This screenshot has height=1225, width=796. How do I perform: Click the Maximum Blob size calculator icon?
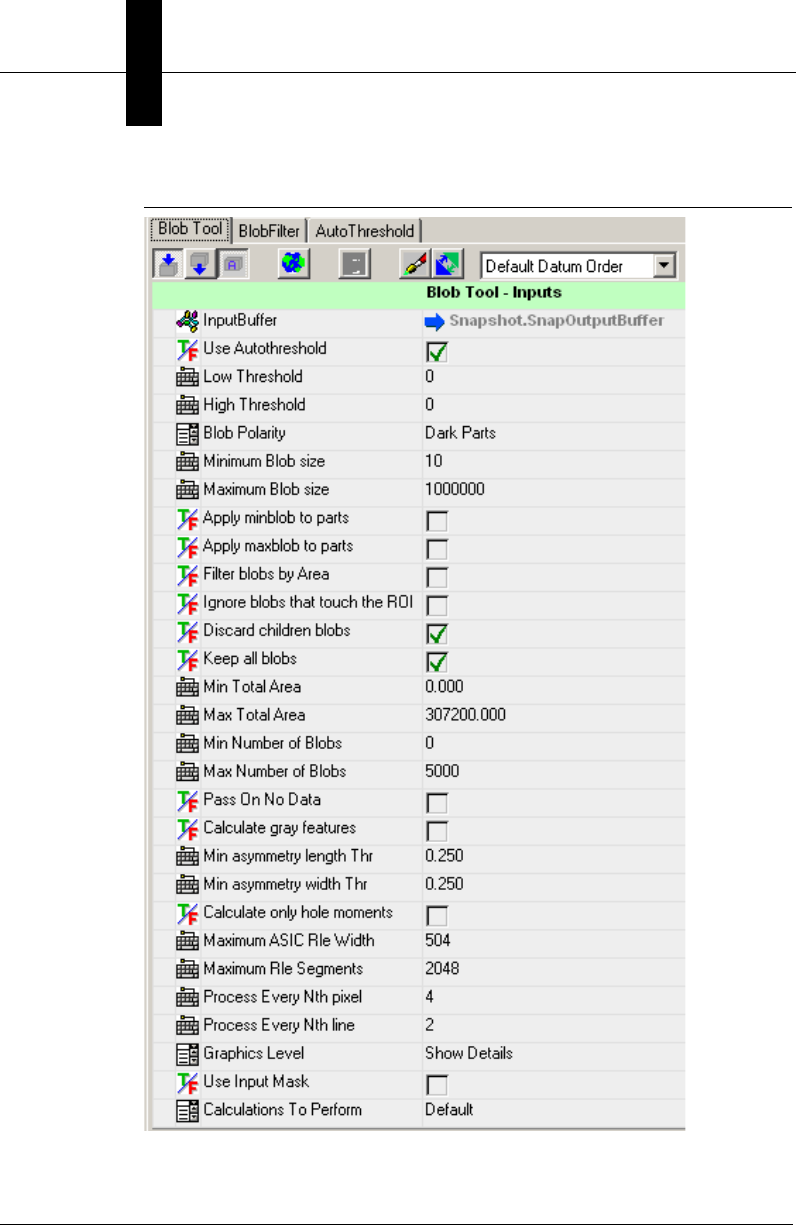187,490
